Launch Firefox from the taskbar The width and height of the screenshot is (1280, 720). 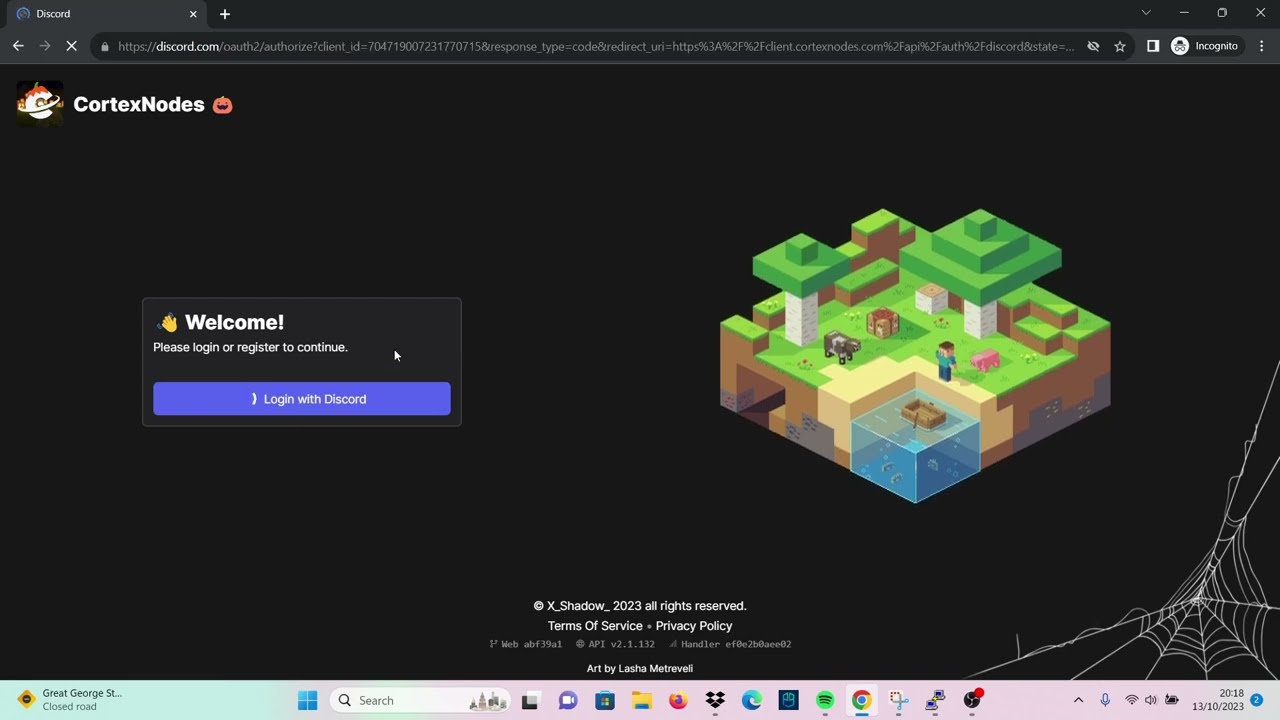tap(678, 700)
